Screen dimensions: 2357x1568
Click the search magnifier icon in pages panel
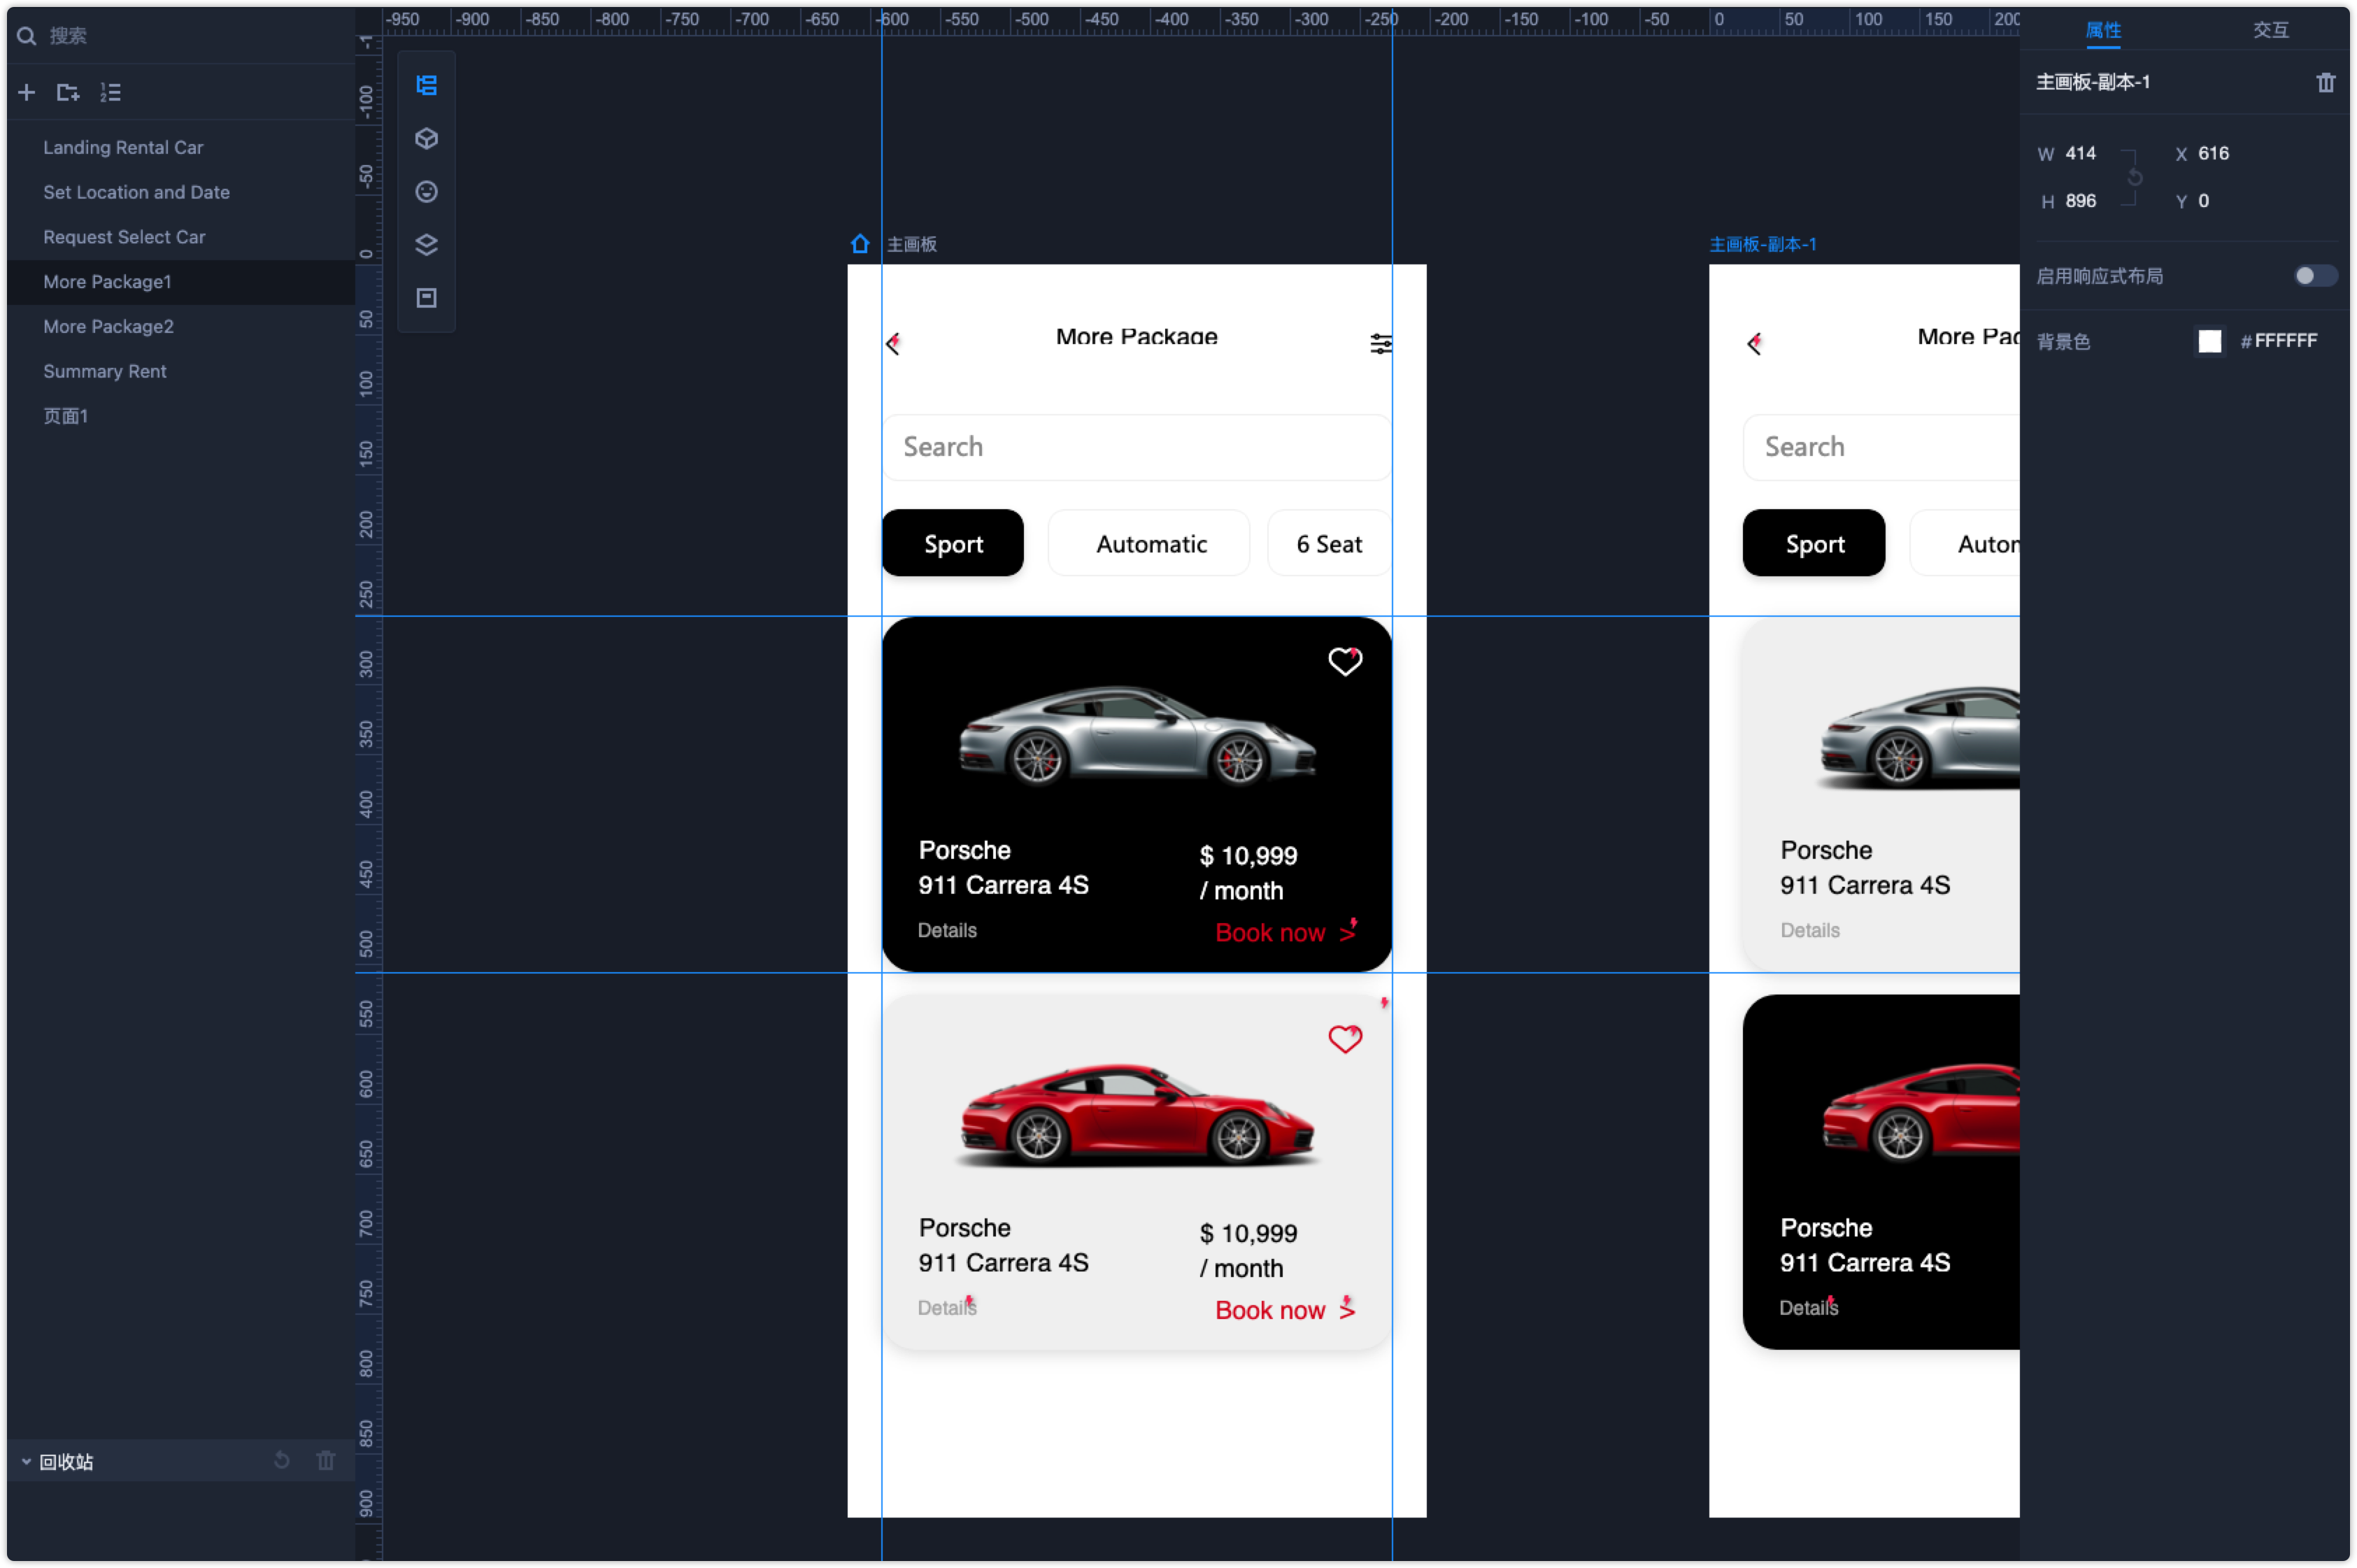pyautogui.click(x=27, y=36)
